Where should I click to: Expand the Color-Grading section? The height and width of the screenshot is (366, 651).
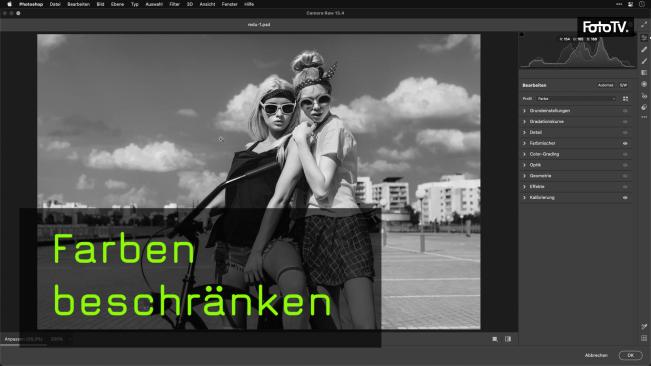(524, 154)
